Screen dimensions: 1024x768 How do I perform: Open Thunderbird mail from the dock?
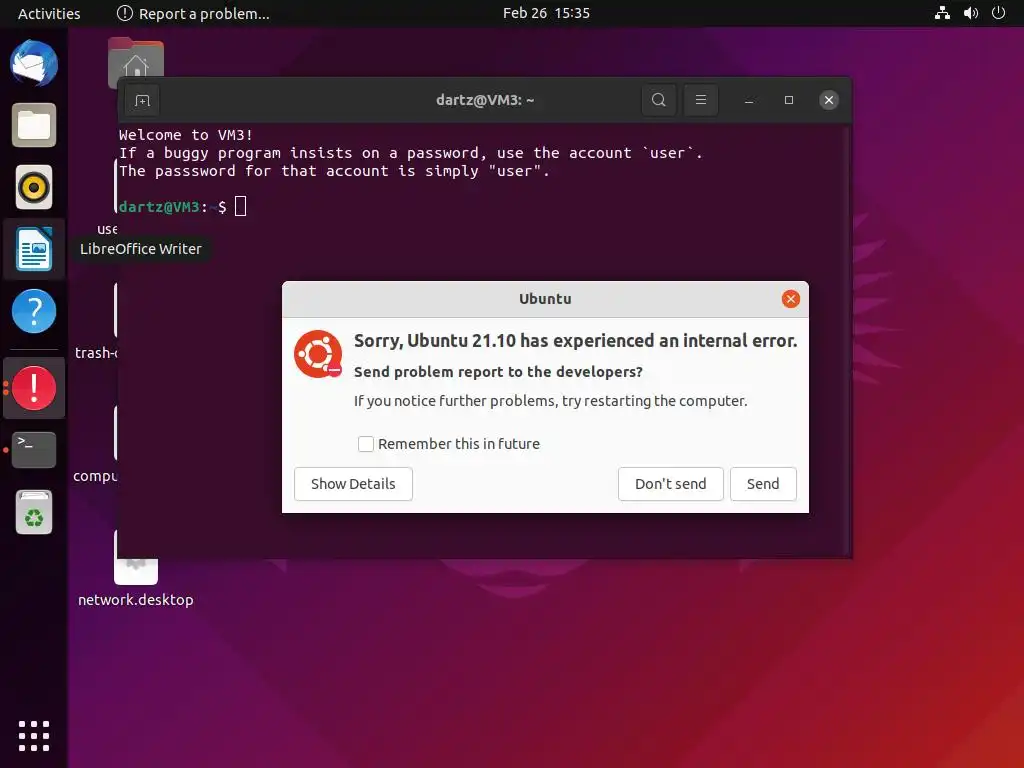point(34,63)
